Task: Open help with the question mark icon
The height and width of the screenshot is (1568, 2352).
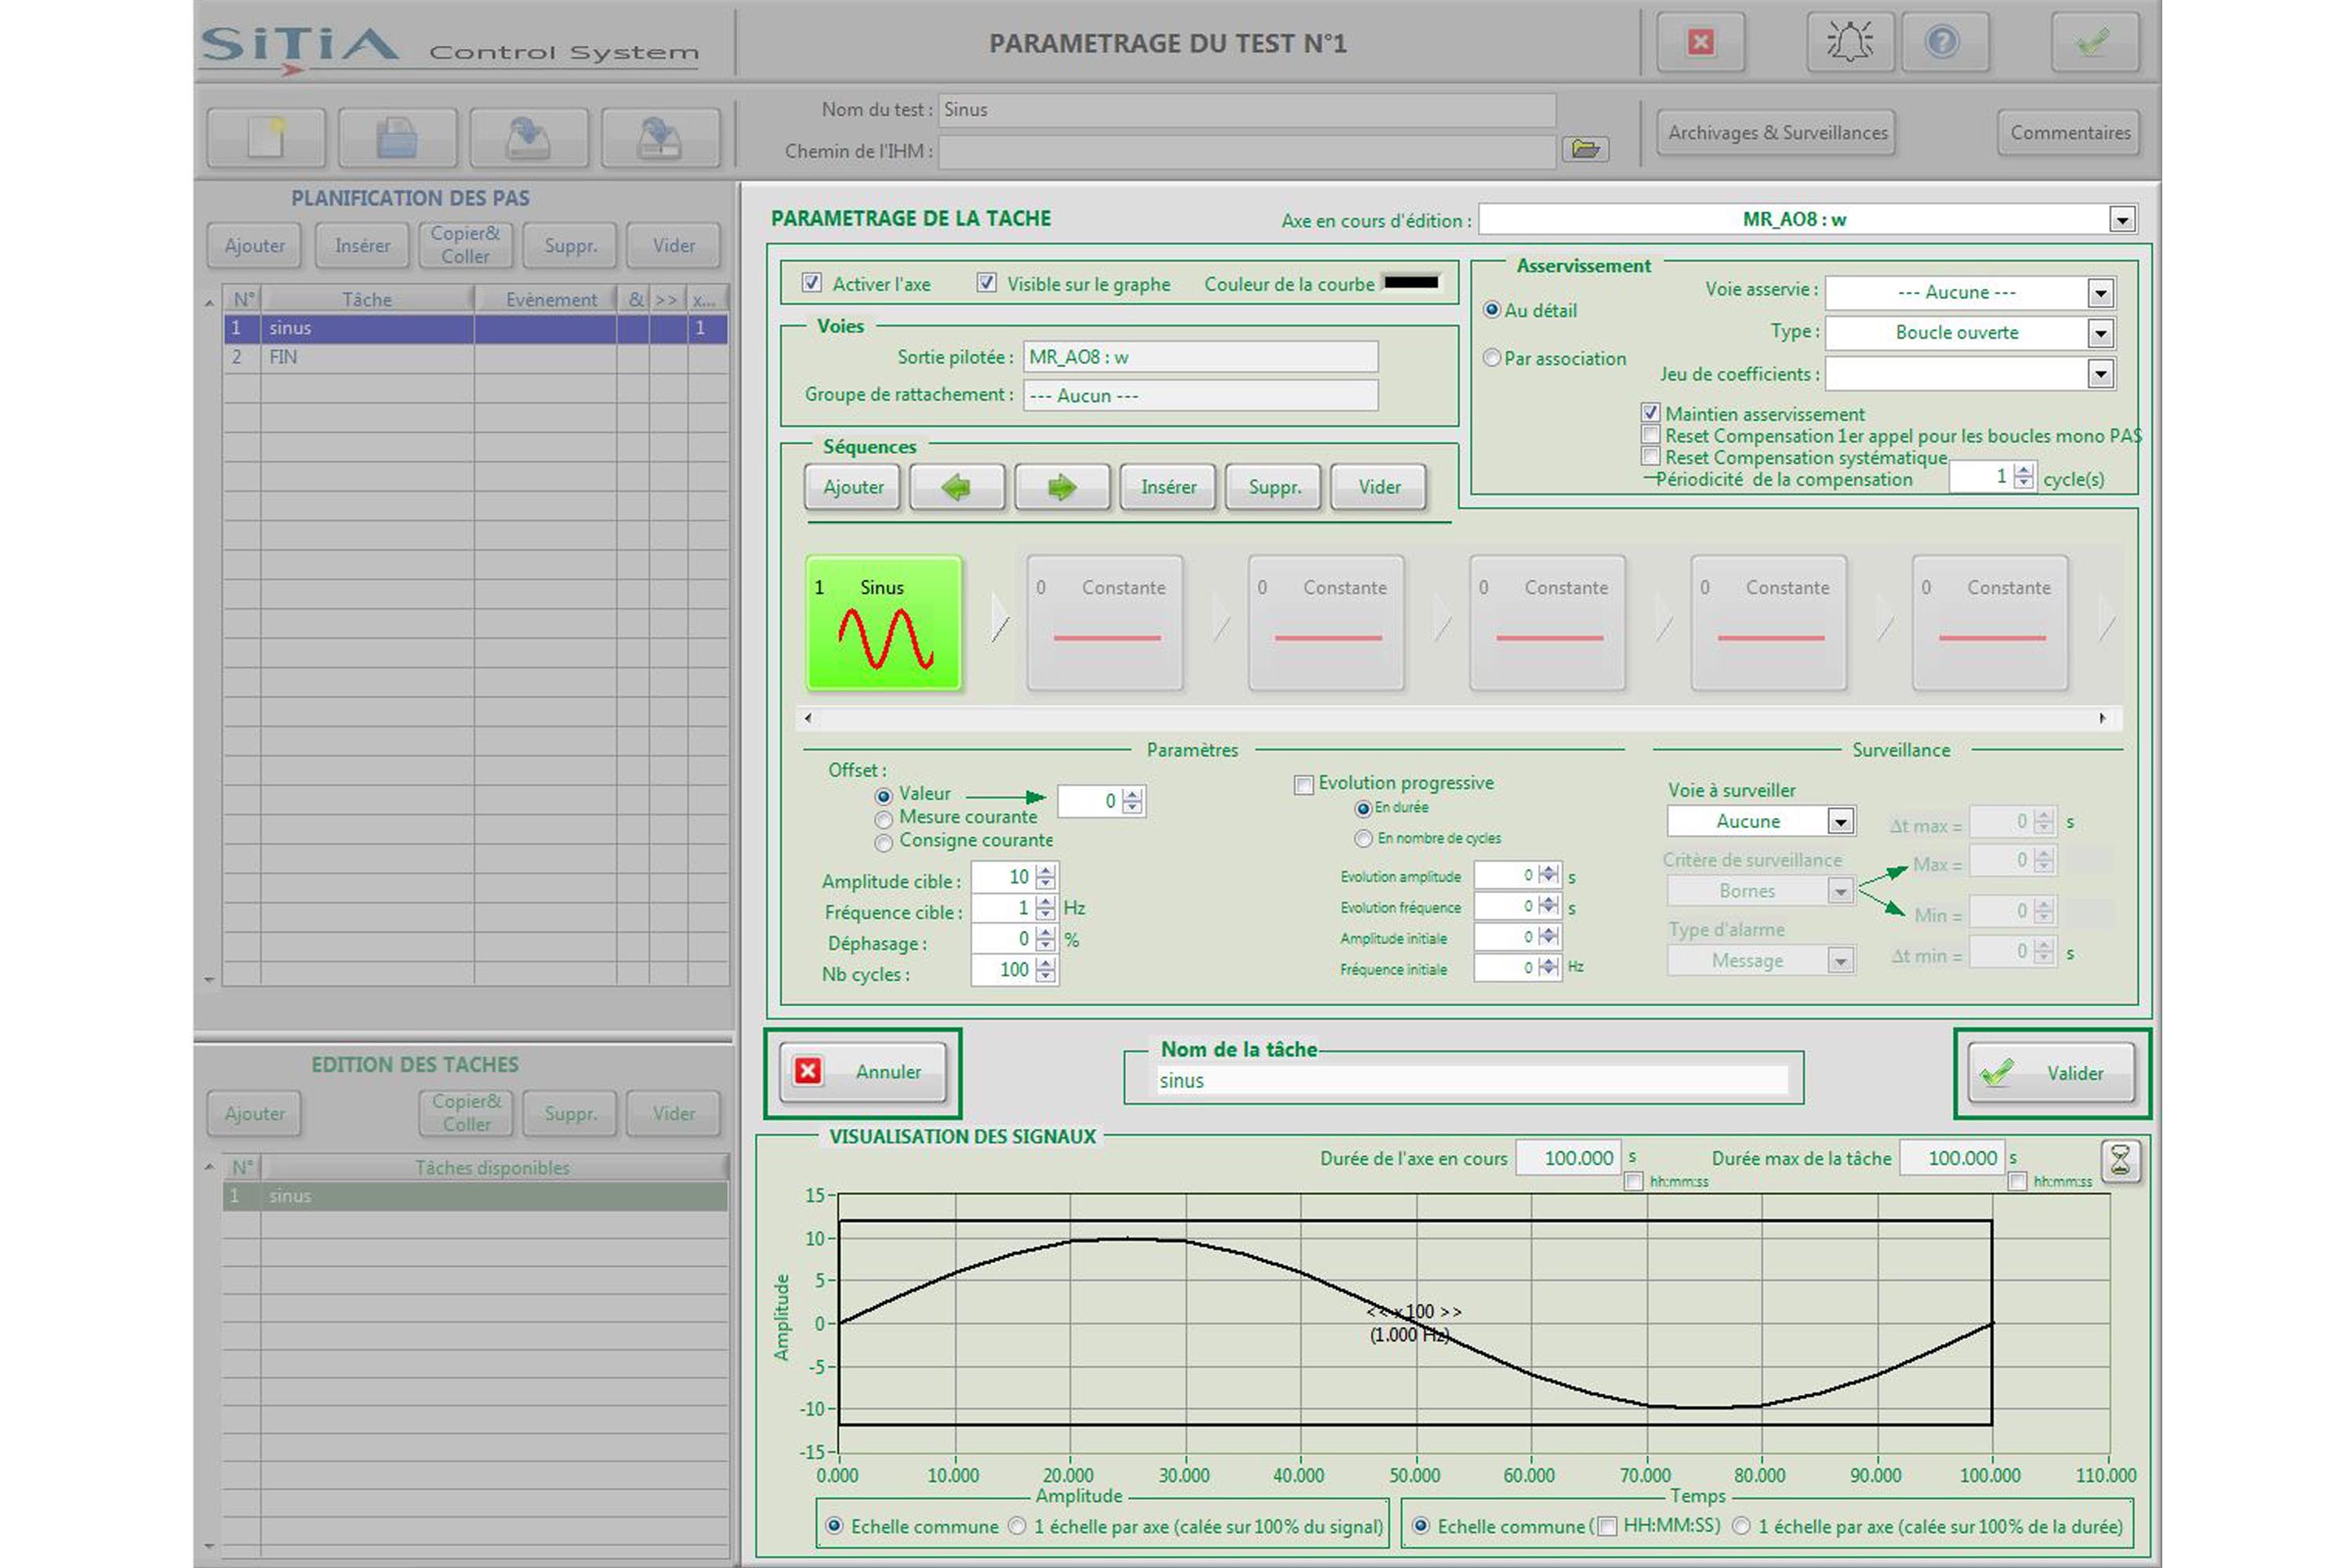Action: pyautogui.click(x=1943, y=42)
